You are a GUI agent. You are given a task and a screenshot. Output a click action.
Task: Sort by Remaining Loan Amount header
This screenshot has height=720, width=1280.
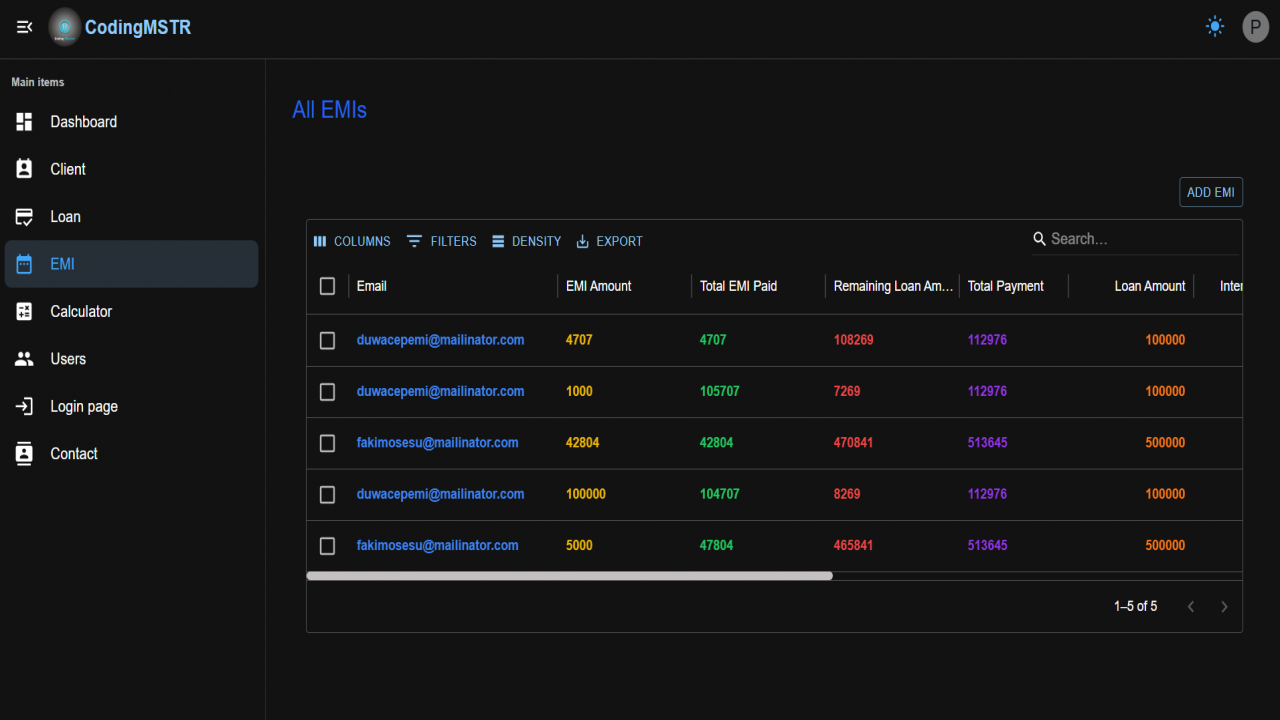[x=893, y=286]
